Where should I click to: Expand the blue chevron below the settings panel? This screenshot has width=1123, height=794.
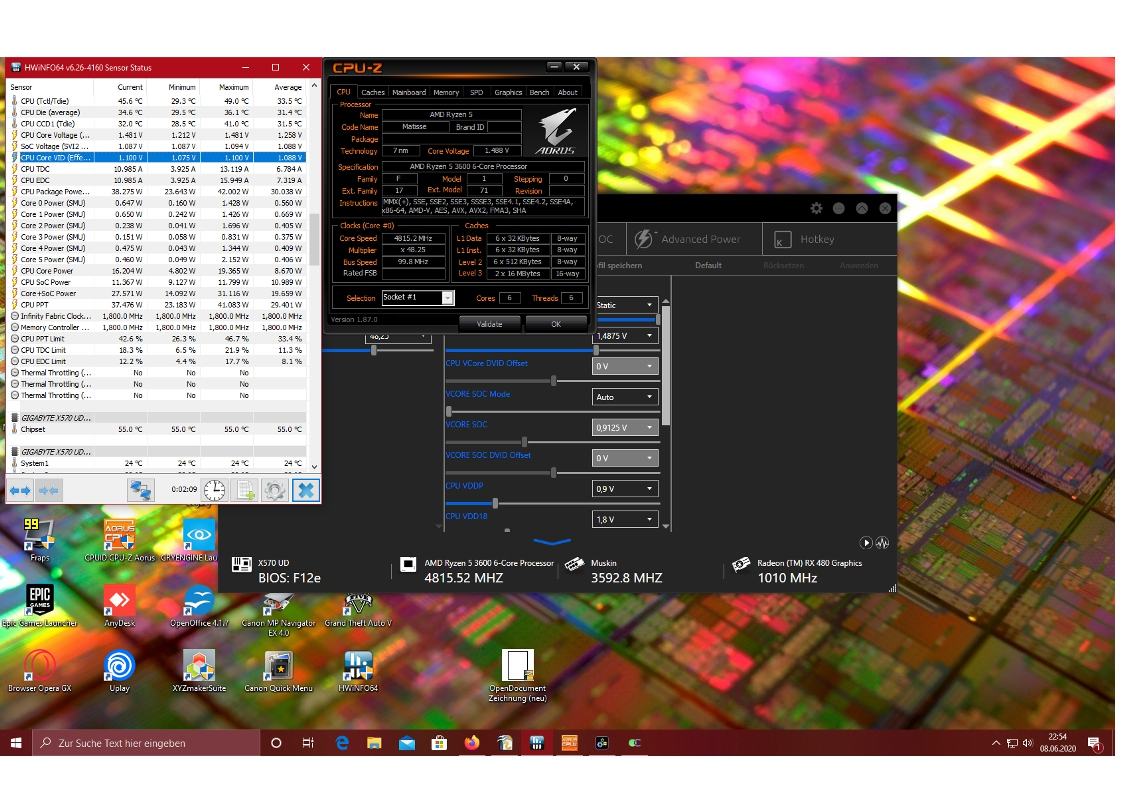pos(552,542)
